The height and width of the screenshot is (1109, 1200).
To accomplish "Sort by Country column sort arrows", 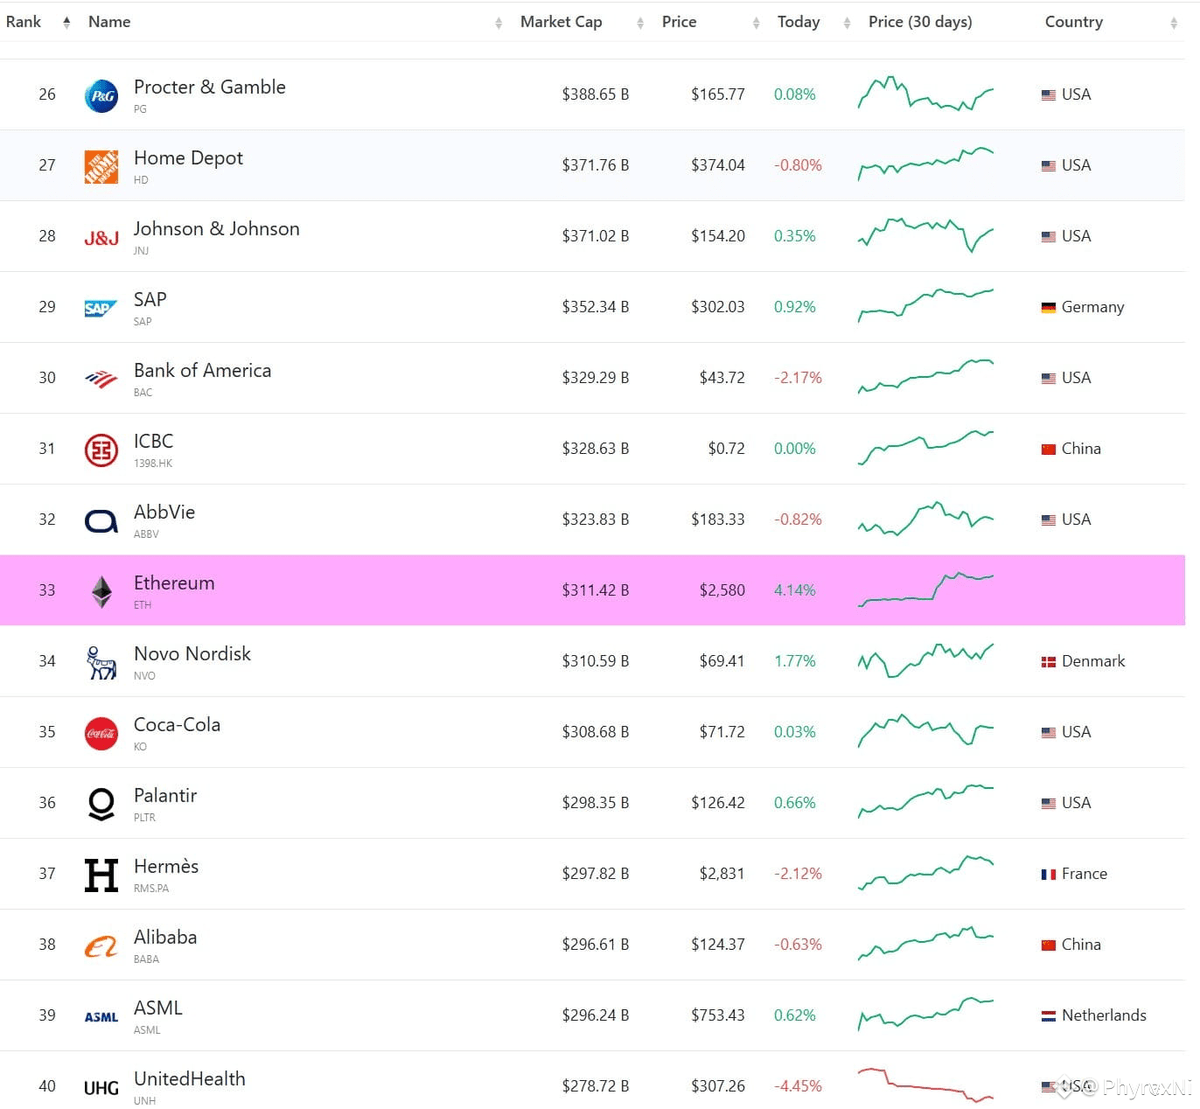I will [x=1173, y=23].
